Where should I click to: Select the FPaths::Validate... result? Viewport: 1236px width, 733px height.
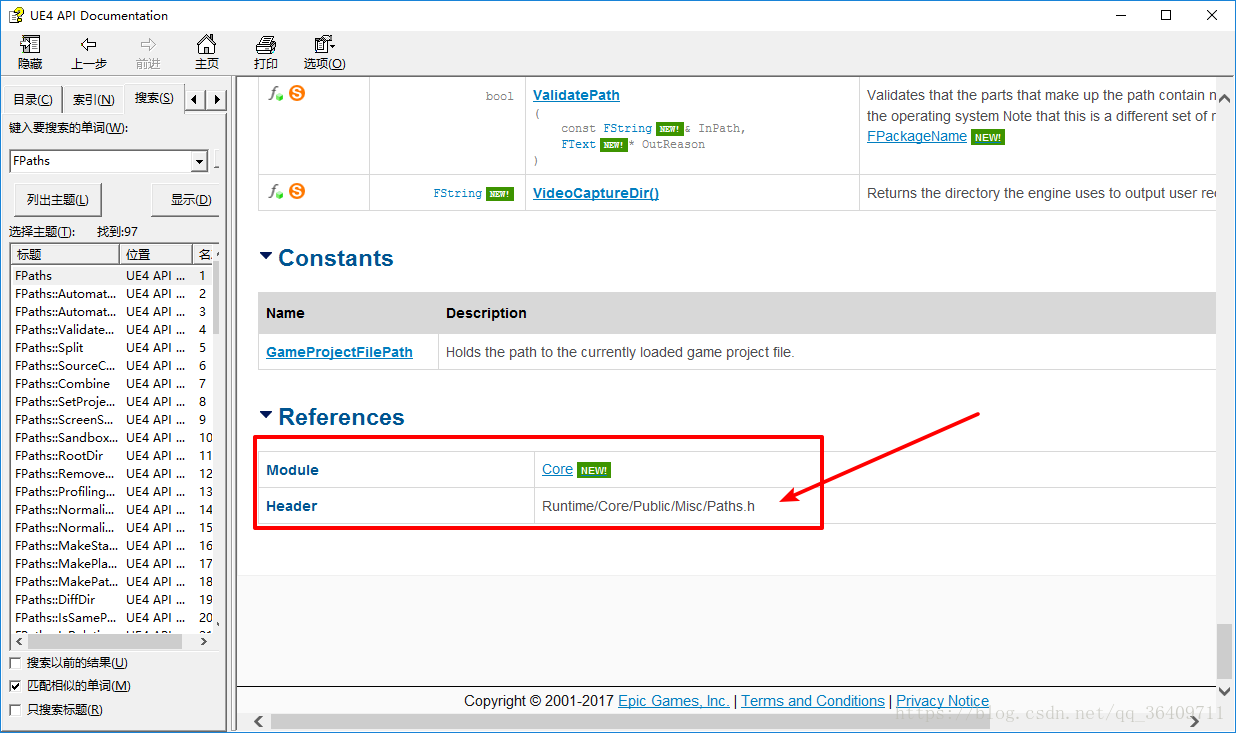pos(112,330)
